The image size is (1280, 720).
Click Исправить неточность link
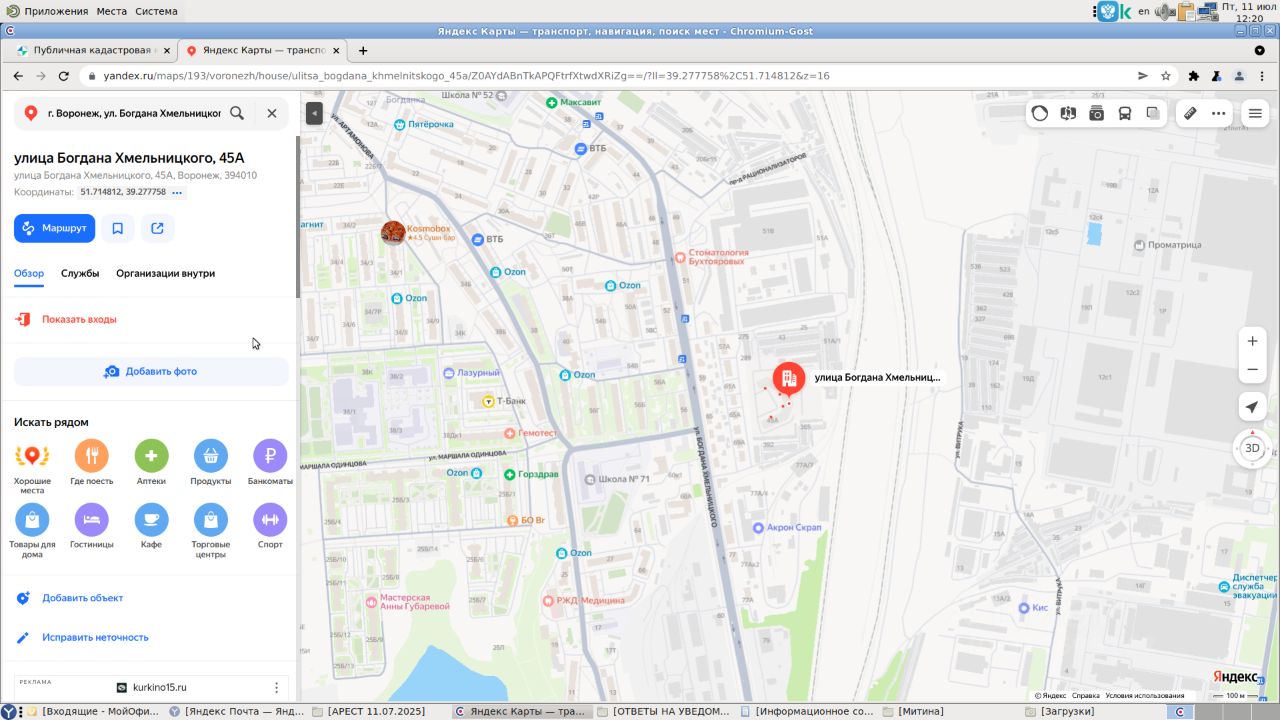[95, 637]
